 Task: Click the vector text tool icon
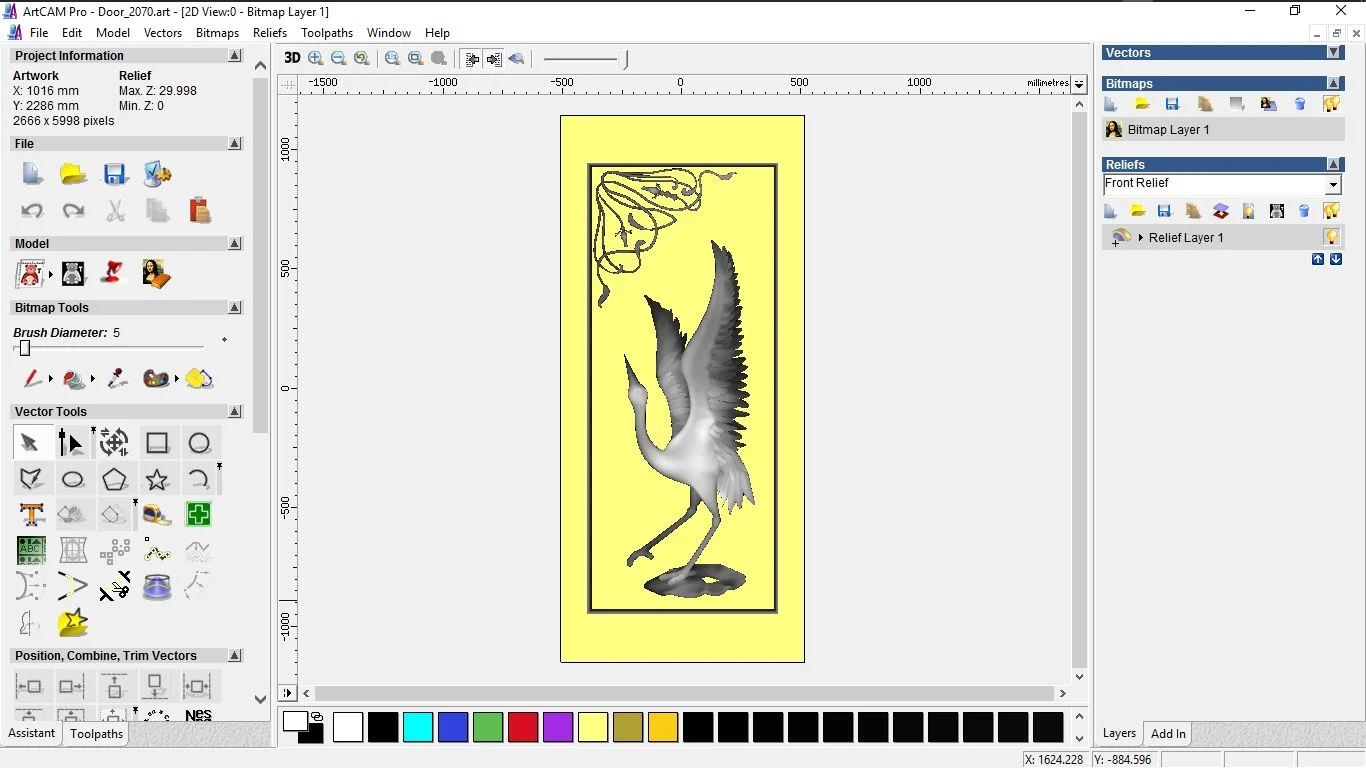tap(31, 515)
